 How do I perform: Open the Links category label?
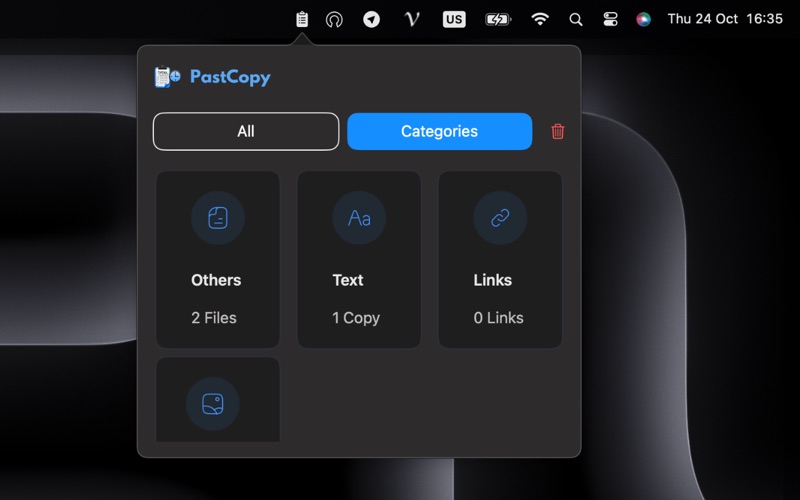[492, 280]
